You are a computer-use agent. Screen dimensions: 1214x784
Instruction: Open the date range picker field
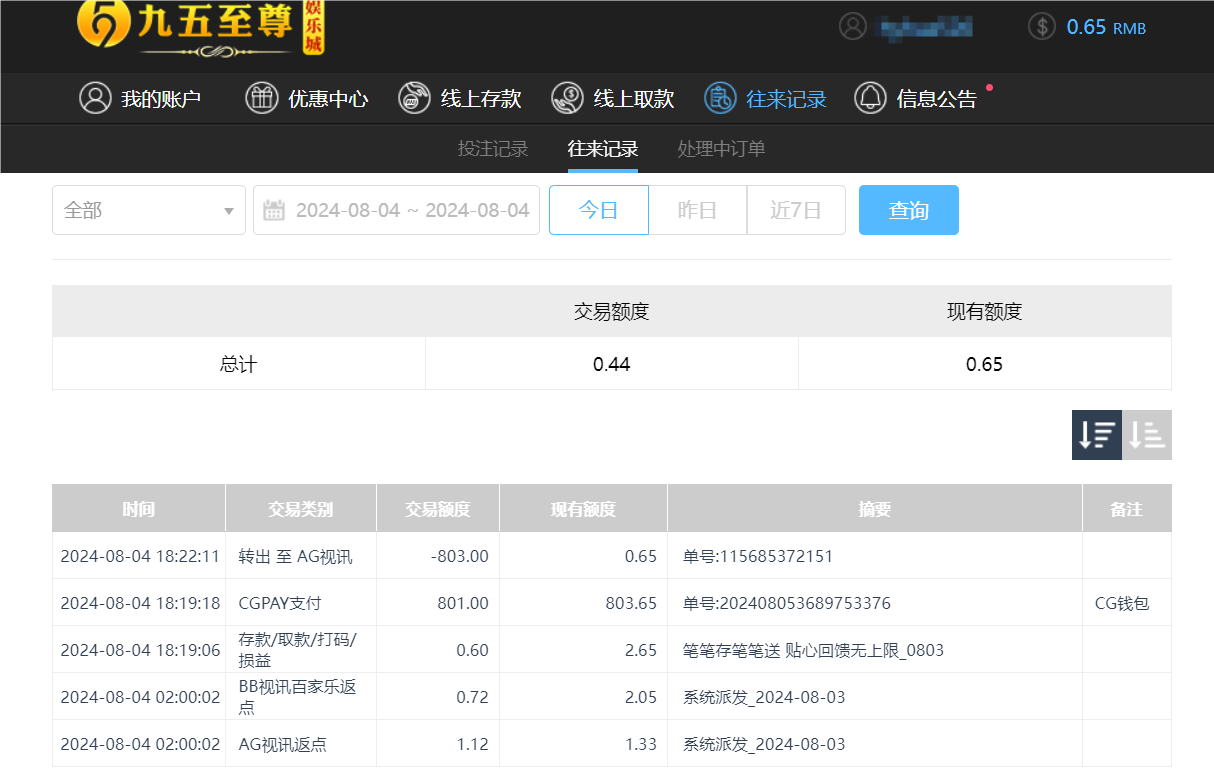(x=396, y=210)
